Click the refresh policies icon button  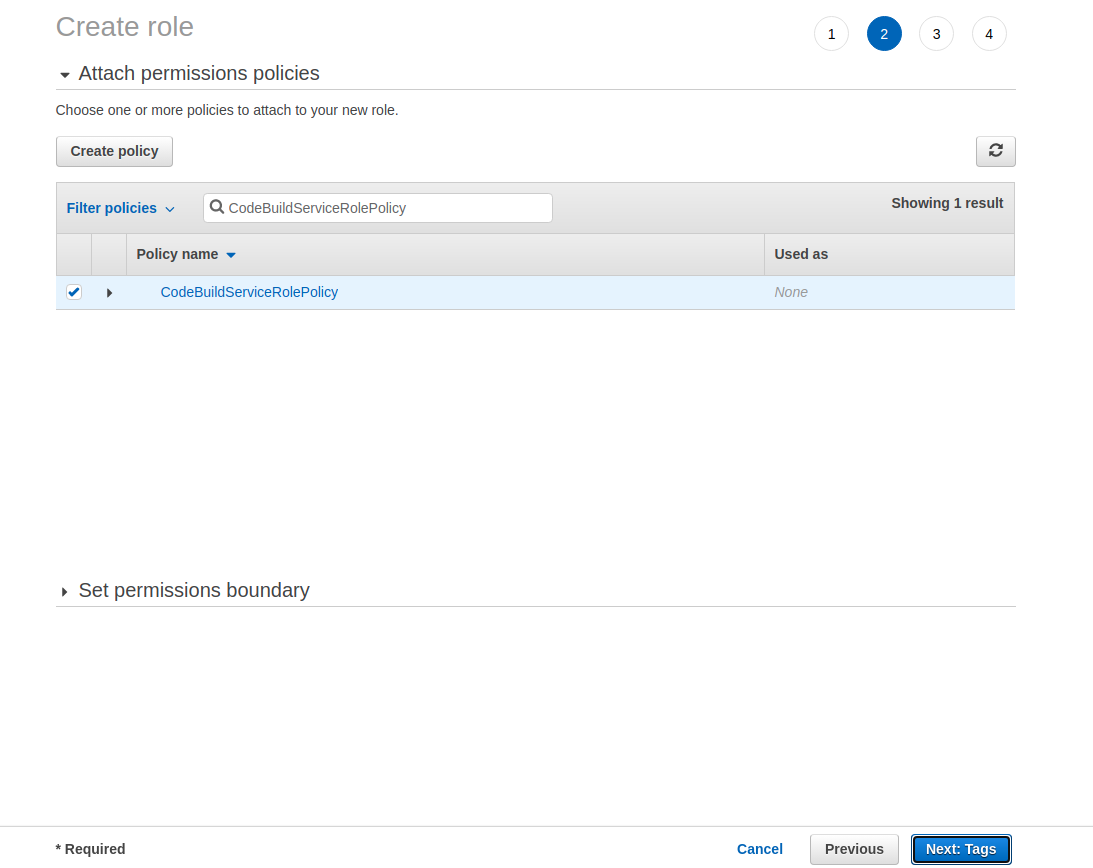tap(995, 151)
